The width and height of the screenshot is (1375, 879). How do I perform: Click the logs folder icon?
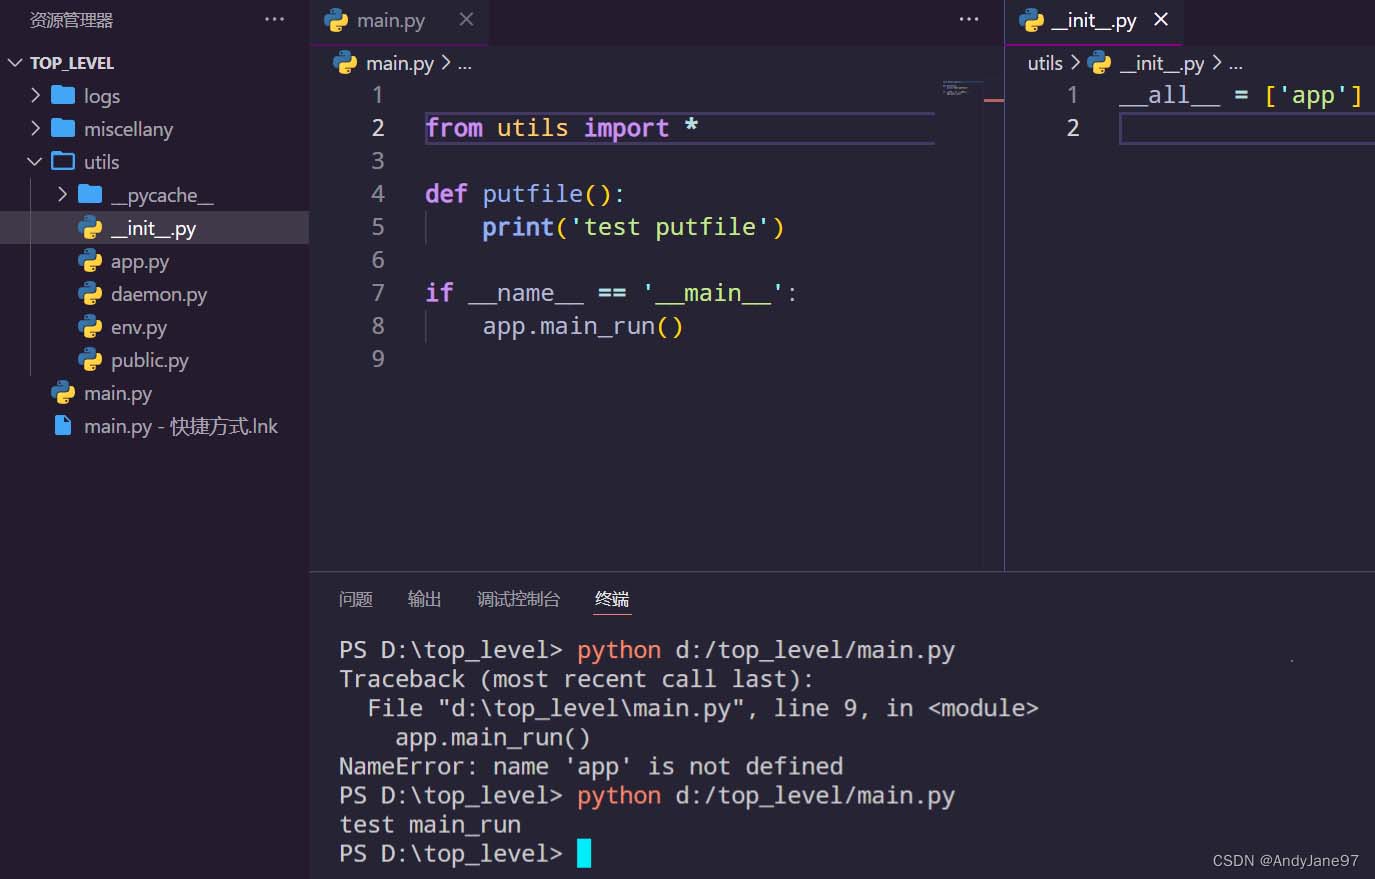pyautogui.click(x=63, y=96)
